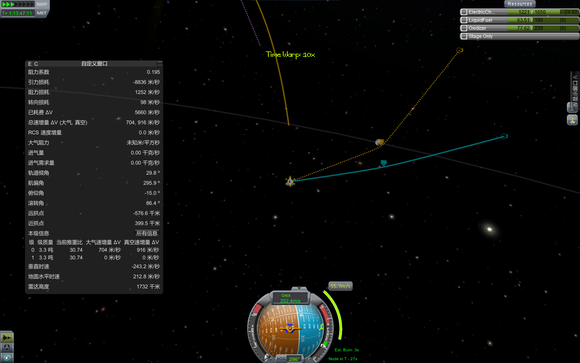This screenshot has width=580, height=363.
Task: Click the C button in custom window header
Action: (x=36, y=64)
